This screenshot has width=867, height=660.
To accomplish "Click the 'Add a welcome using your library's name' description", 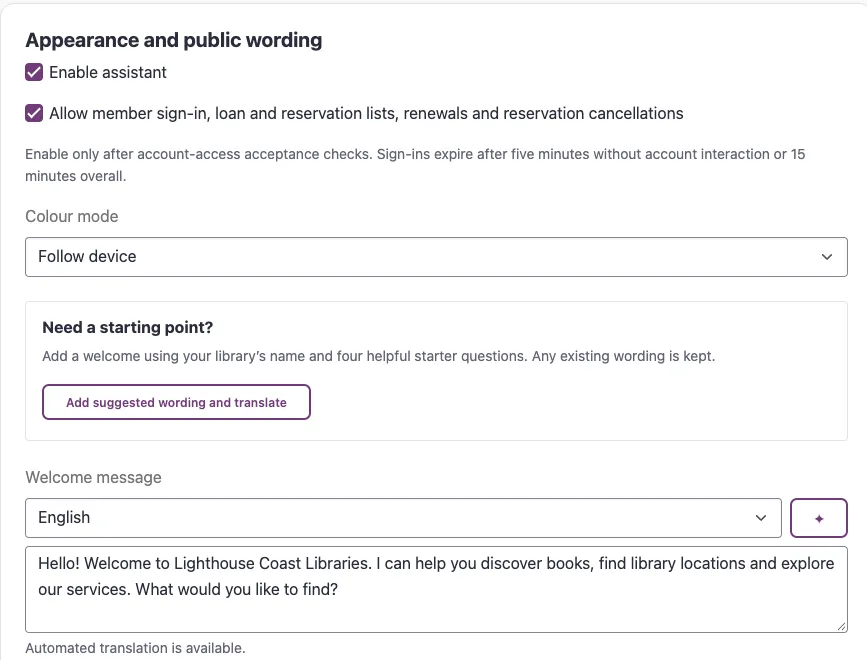I will click(x=379, y=356).
